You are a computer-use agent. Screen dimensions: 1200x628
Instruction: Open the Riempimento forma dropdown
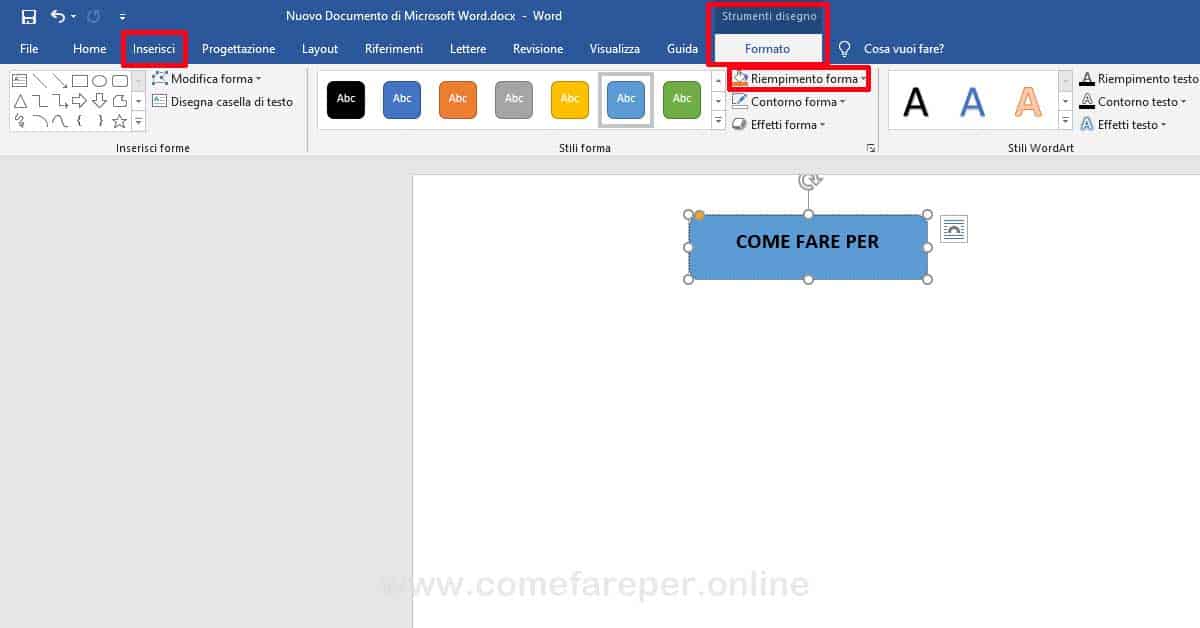[x=798, y=78]
